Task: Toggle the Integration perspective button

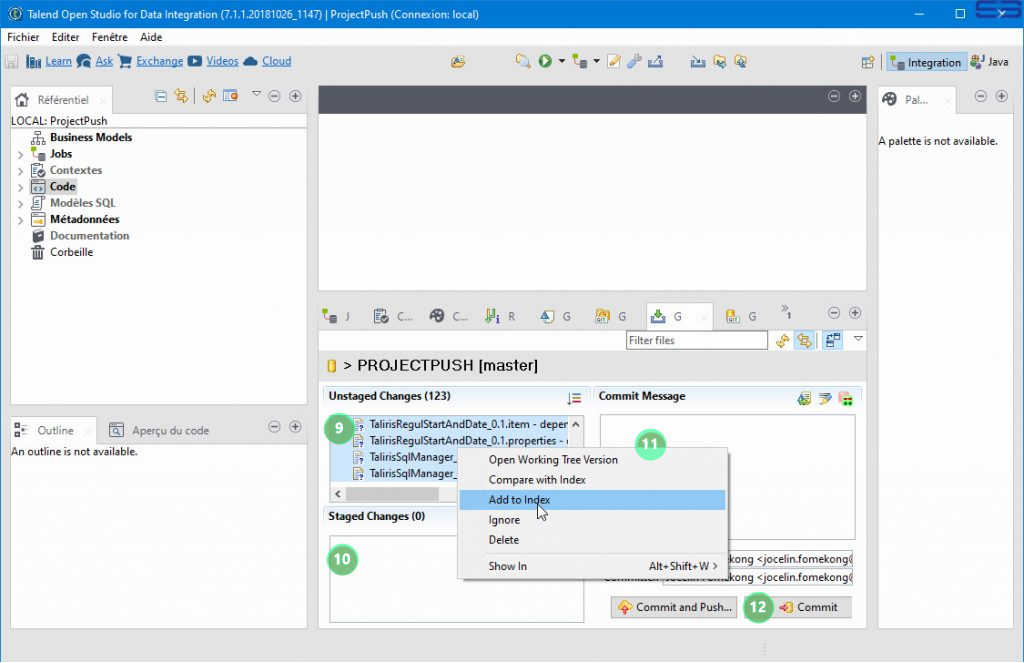Action: click(x=926, y=62)
